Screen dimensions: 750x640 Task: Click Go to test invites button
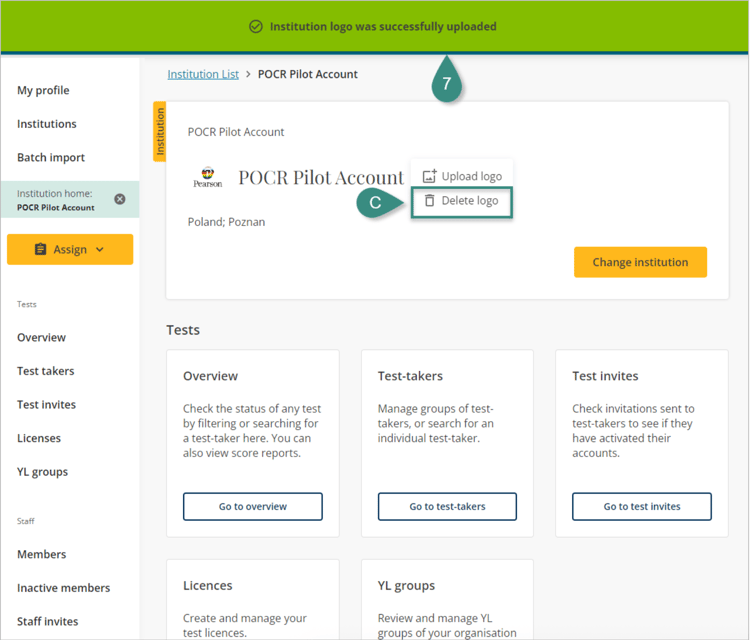(x=641, y=507)
